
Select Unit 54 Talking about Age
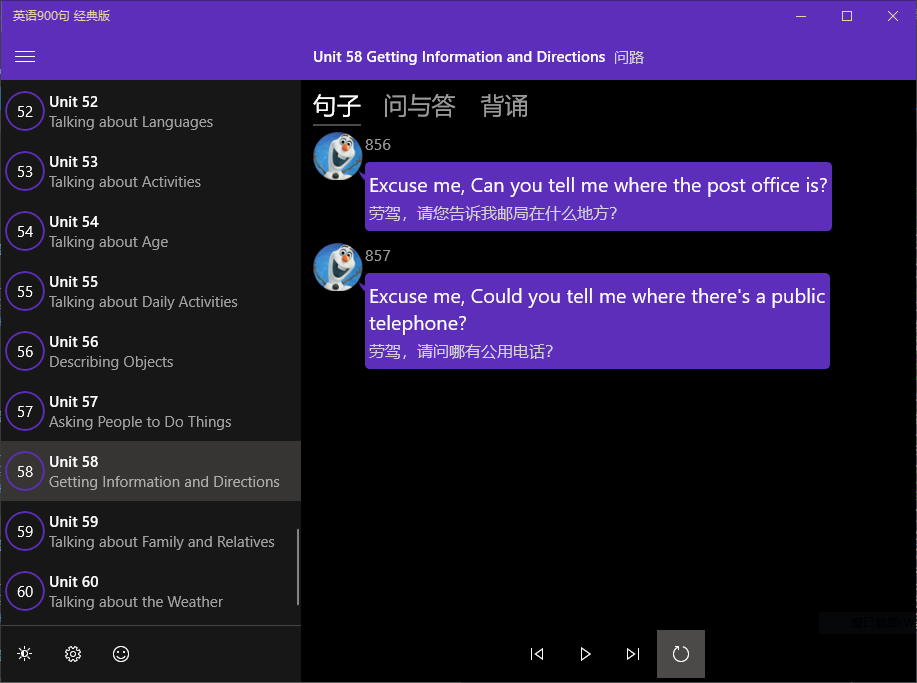pyautogui.click(x=151, y=232)
